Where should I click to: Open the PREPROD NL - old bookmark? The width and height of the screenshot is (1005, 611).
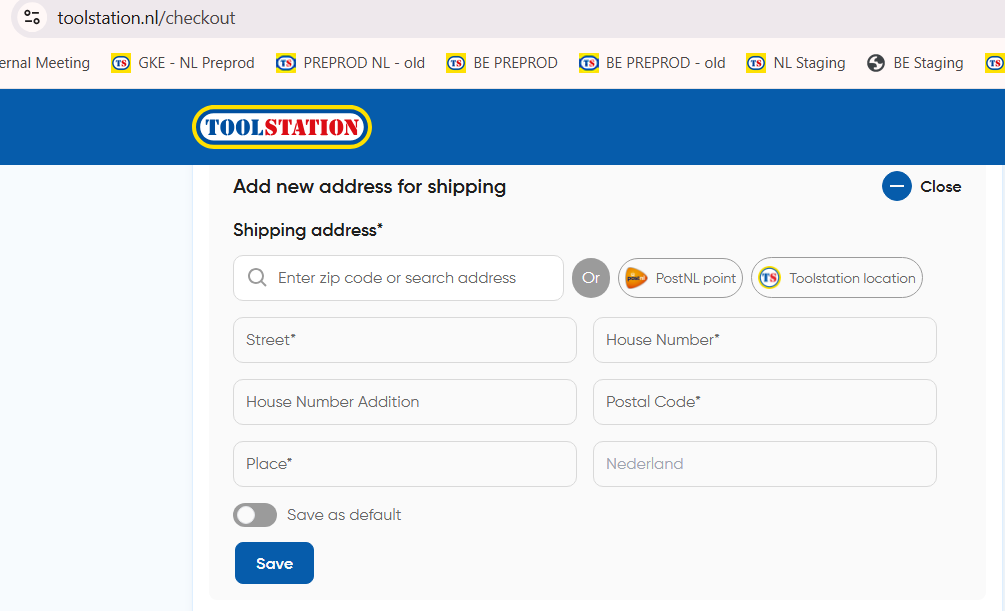(351, 63)
